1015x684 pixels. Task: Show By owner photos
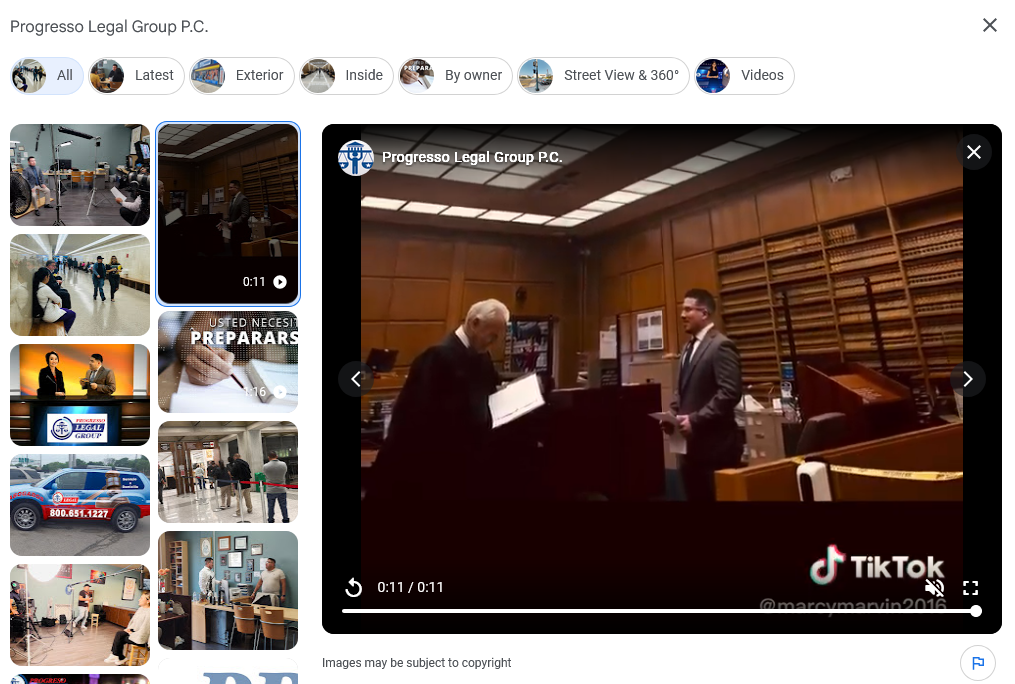(x=455, y=76)
